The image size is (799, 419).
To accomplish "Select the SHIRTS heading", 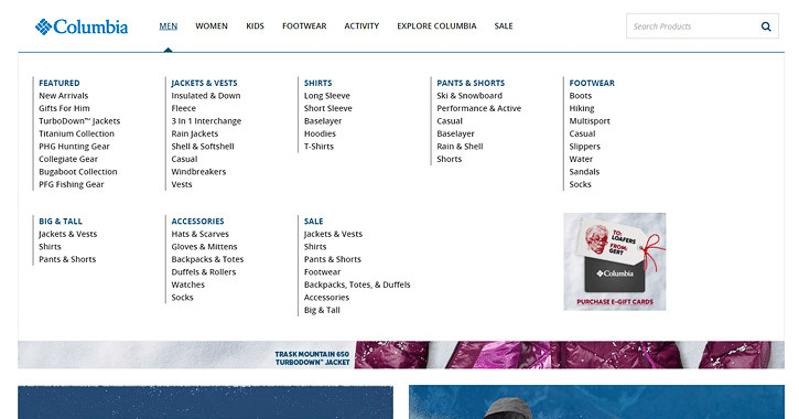I will click(318, 83).
